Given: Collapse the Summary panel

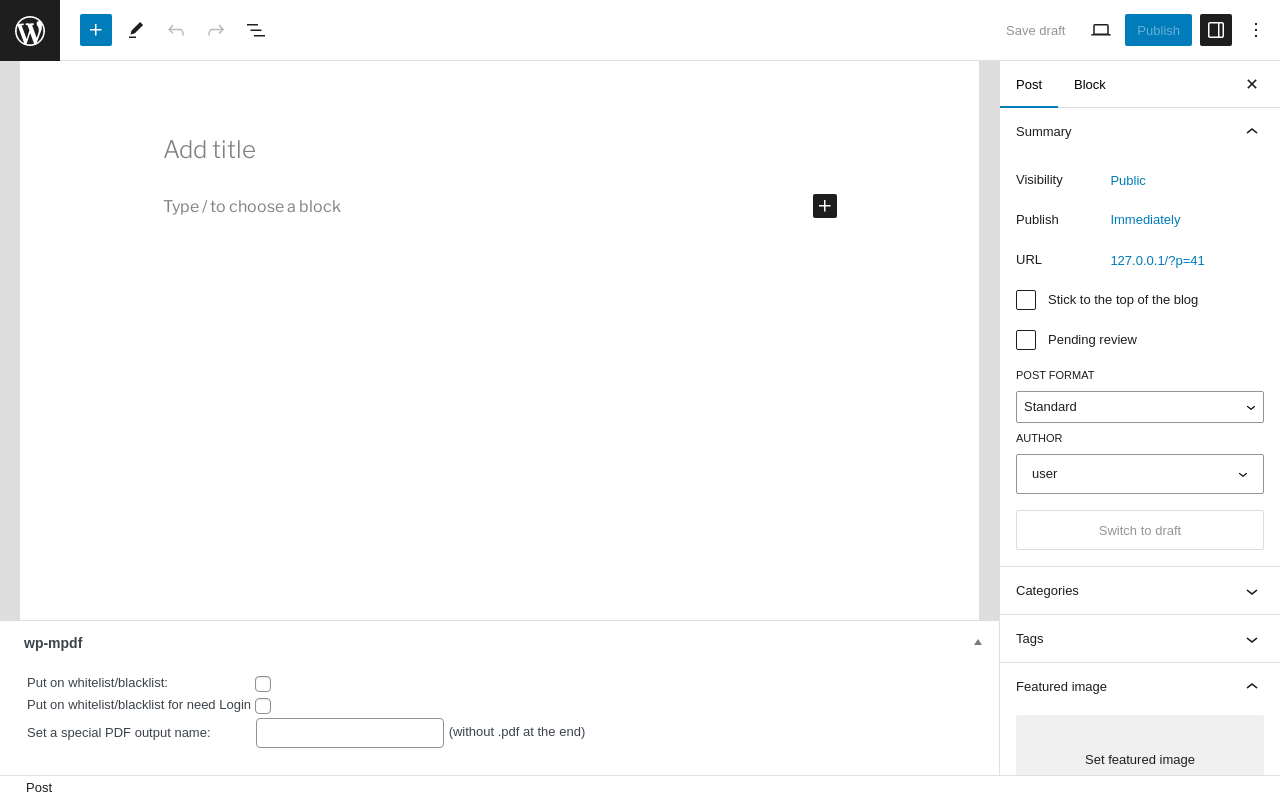Looking at the screenshot, I should click(x=1140, y=132).
